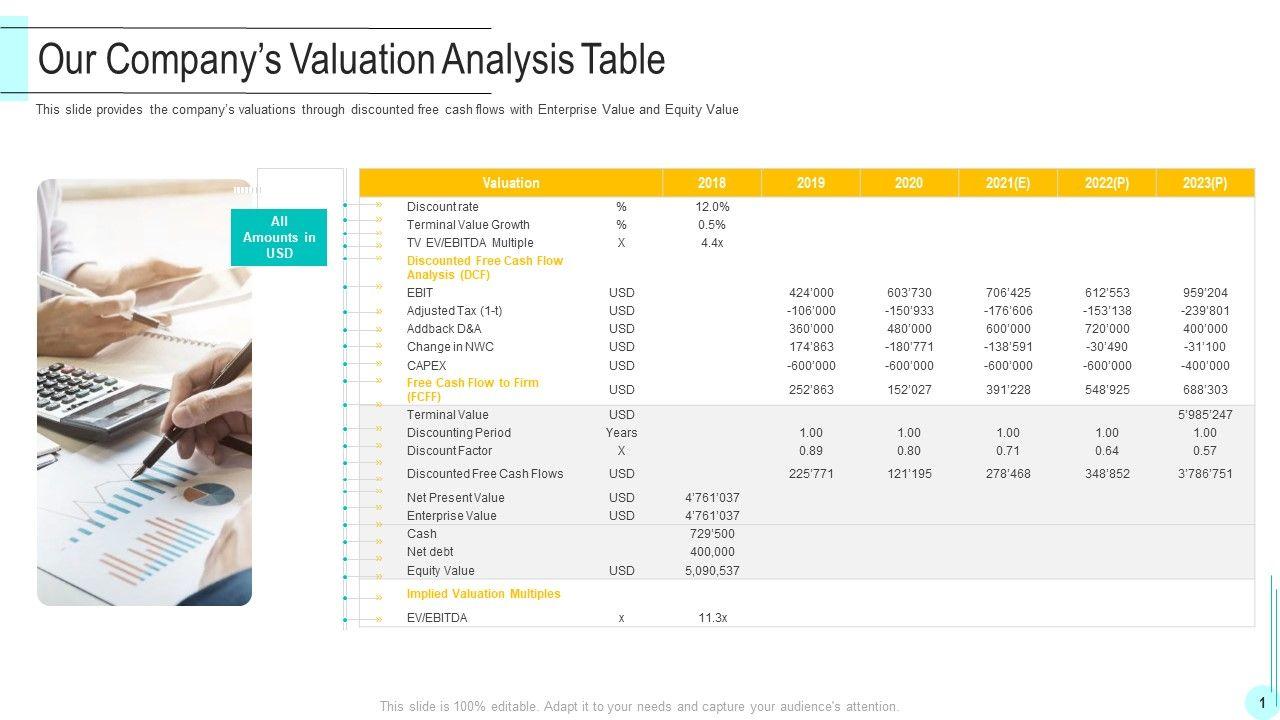
Task: Select the calculator and charts photo
Action: click(x=144, y=392)
